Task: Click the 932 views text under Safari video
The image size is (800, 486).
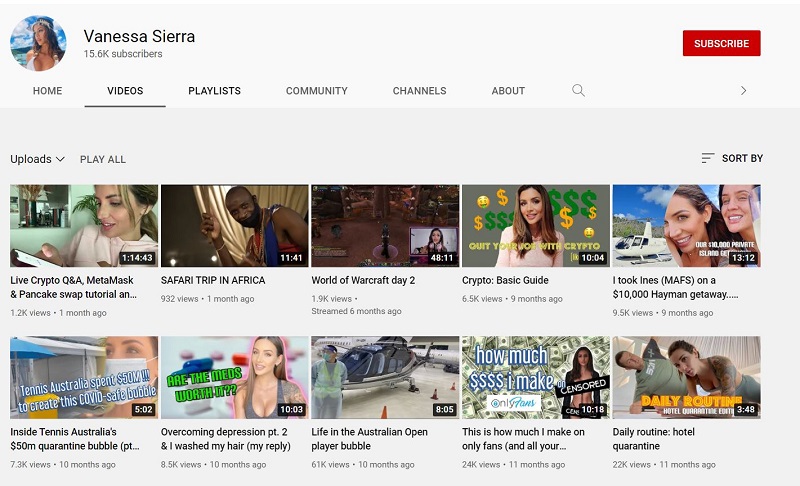Action: click(180, 299)
